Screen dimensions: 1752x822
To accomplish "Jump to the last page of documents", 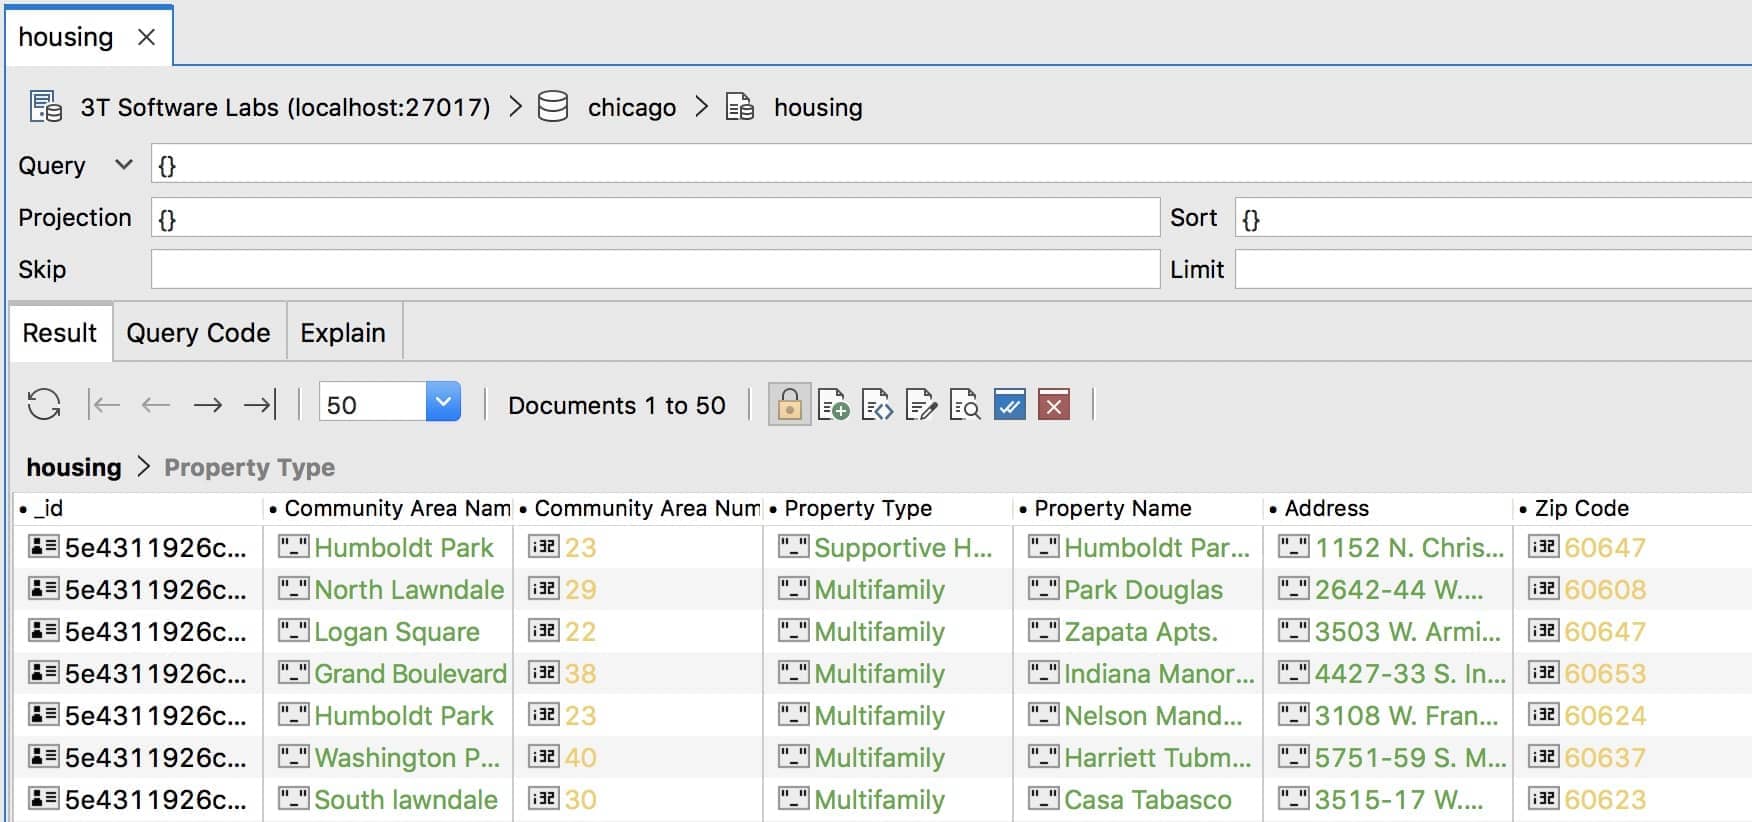I will point(260,405).
